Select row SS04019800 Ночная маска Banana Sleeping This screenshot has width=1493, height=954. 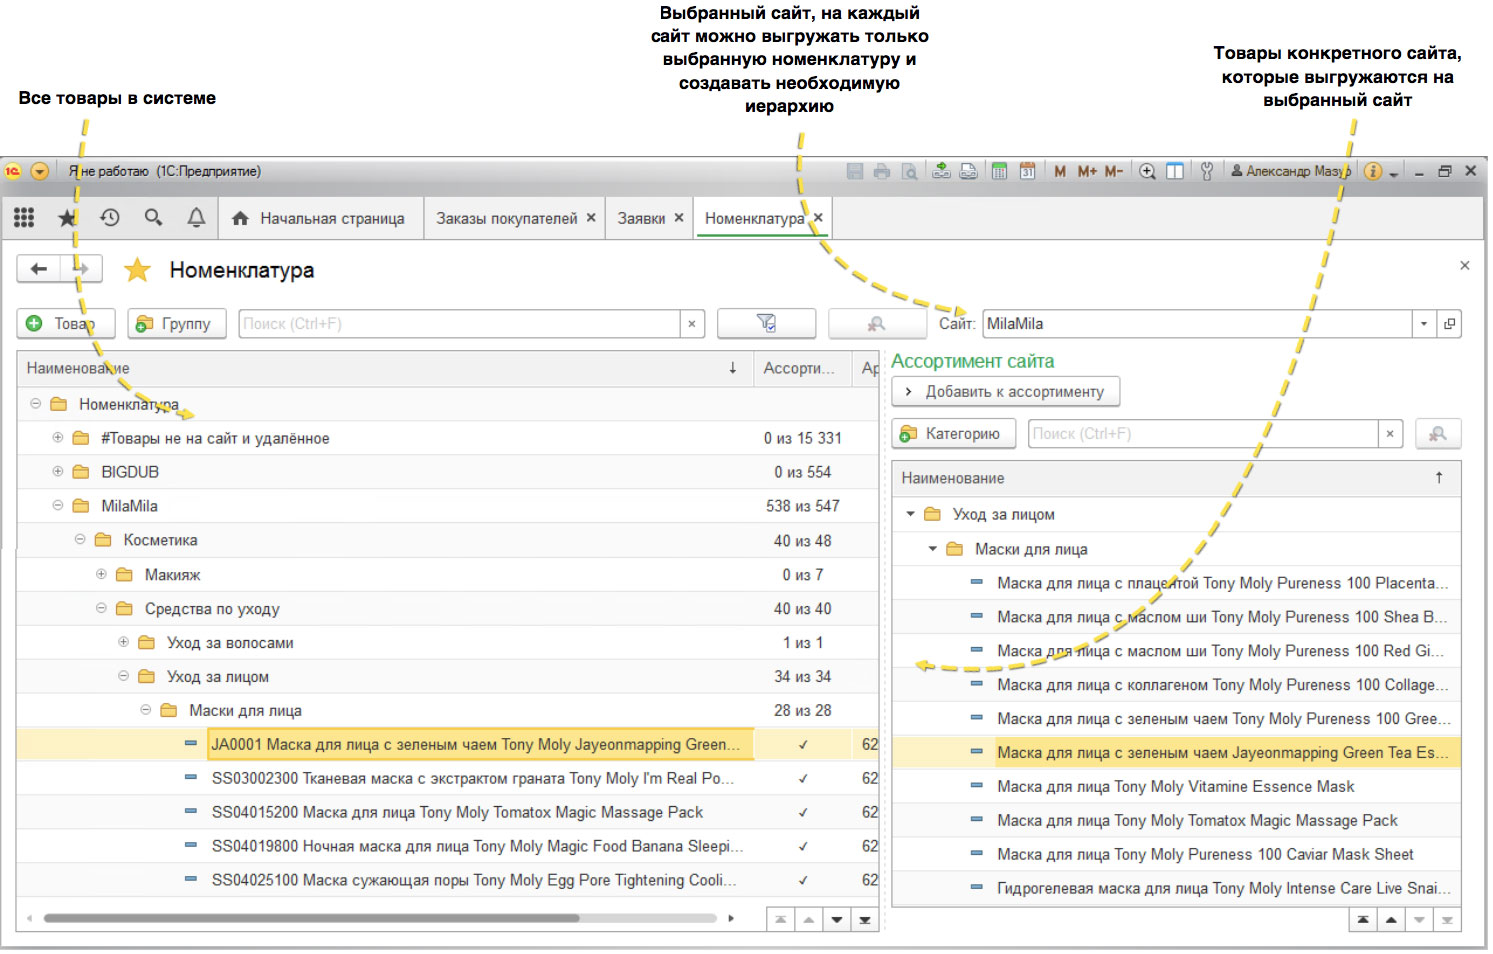[447, 846]
